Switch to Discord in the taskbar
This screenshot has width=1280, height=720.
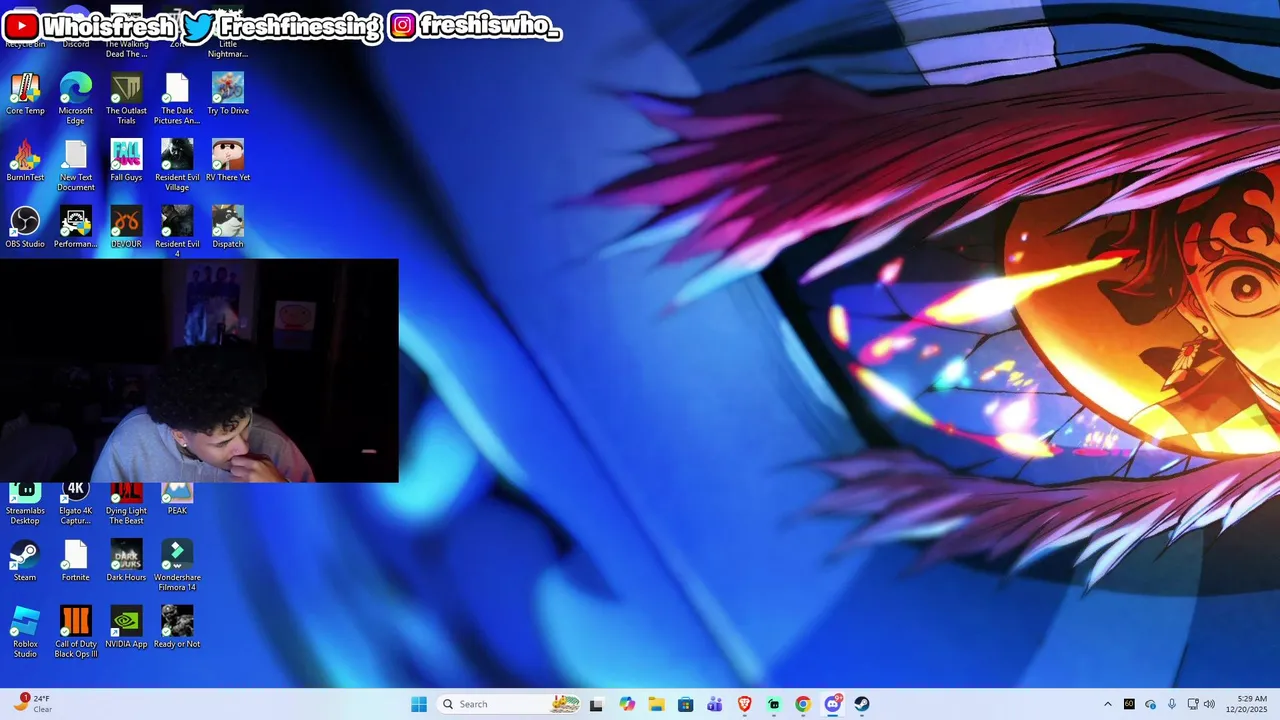click(832, 704)
